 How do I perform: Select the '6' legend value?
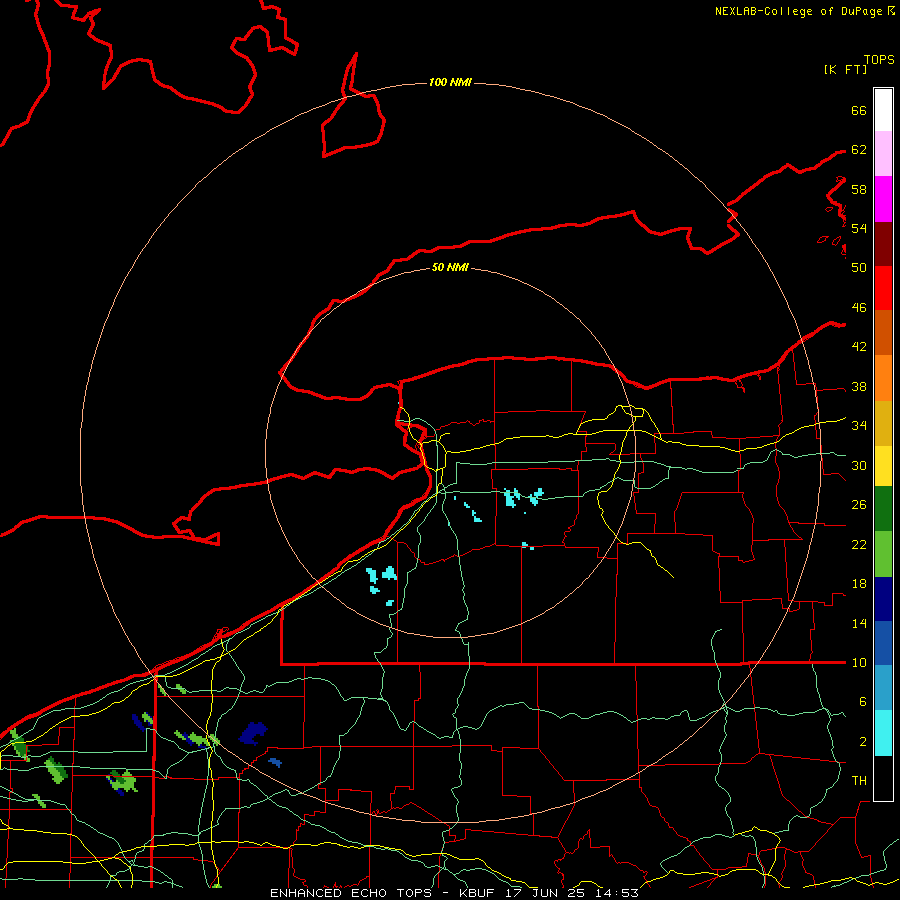(x=862, y=702)
